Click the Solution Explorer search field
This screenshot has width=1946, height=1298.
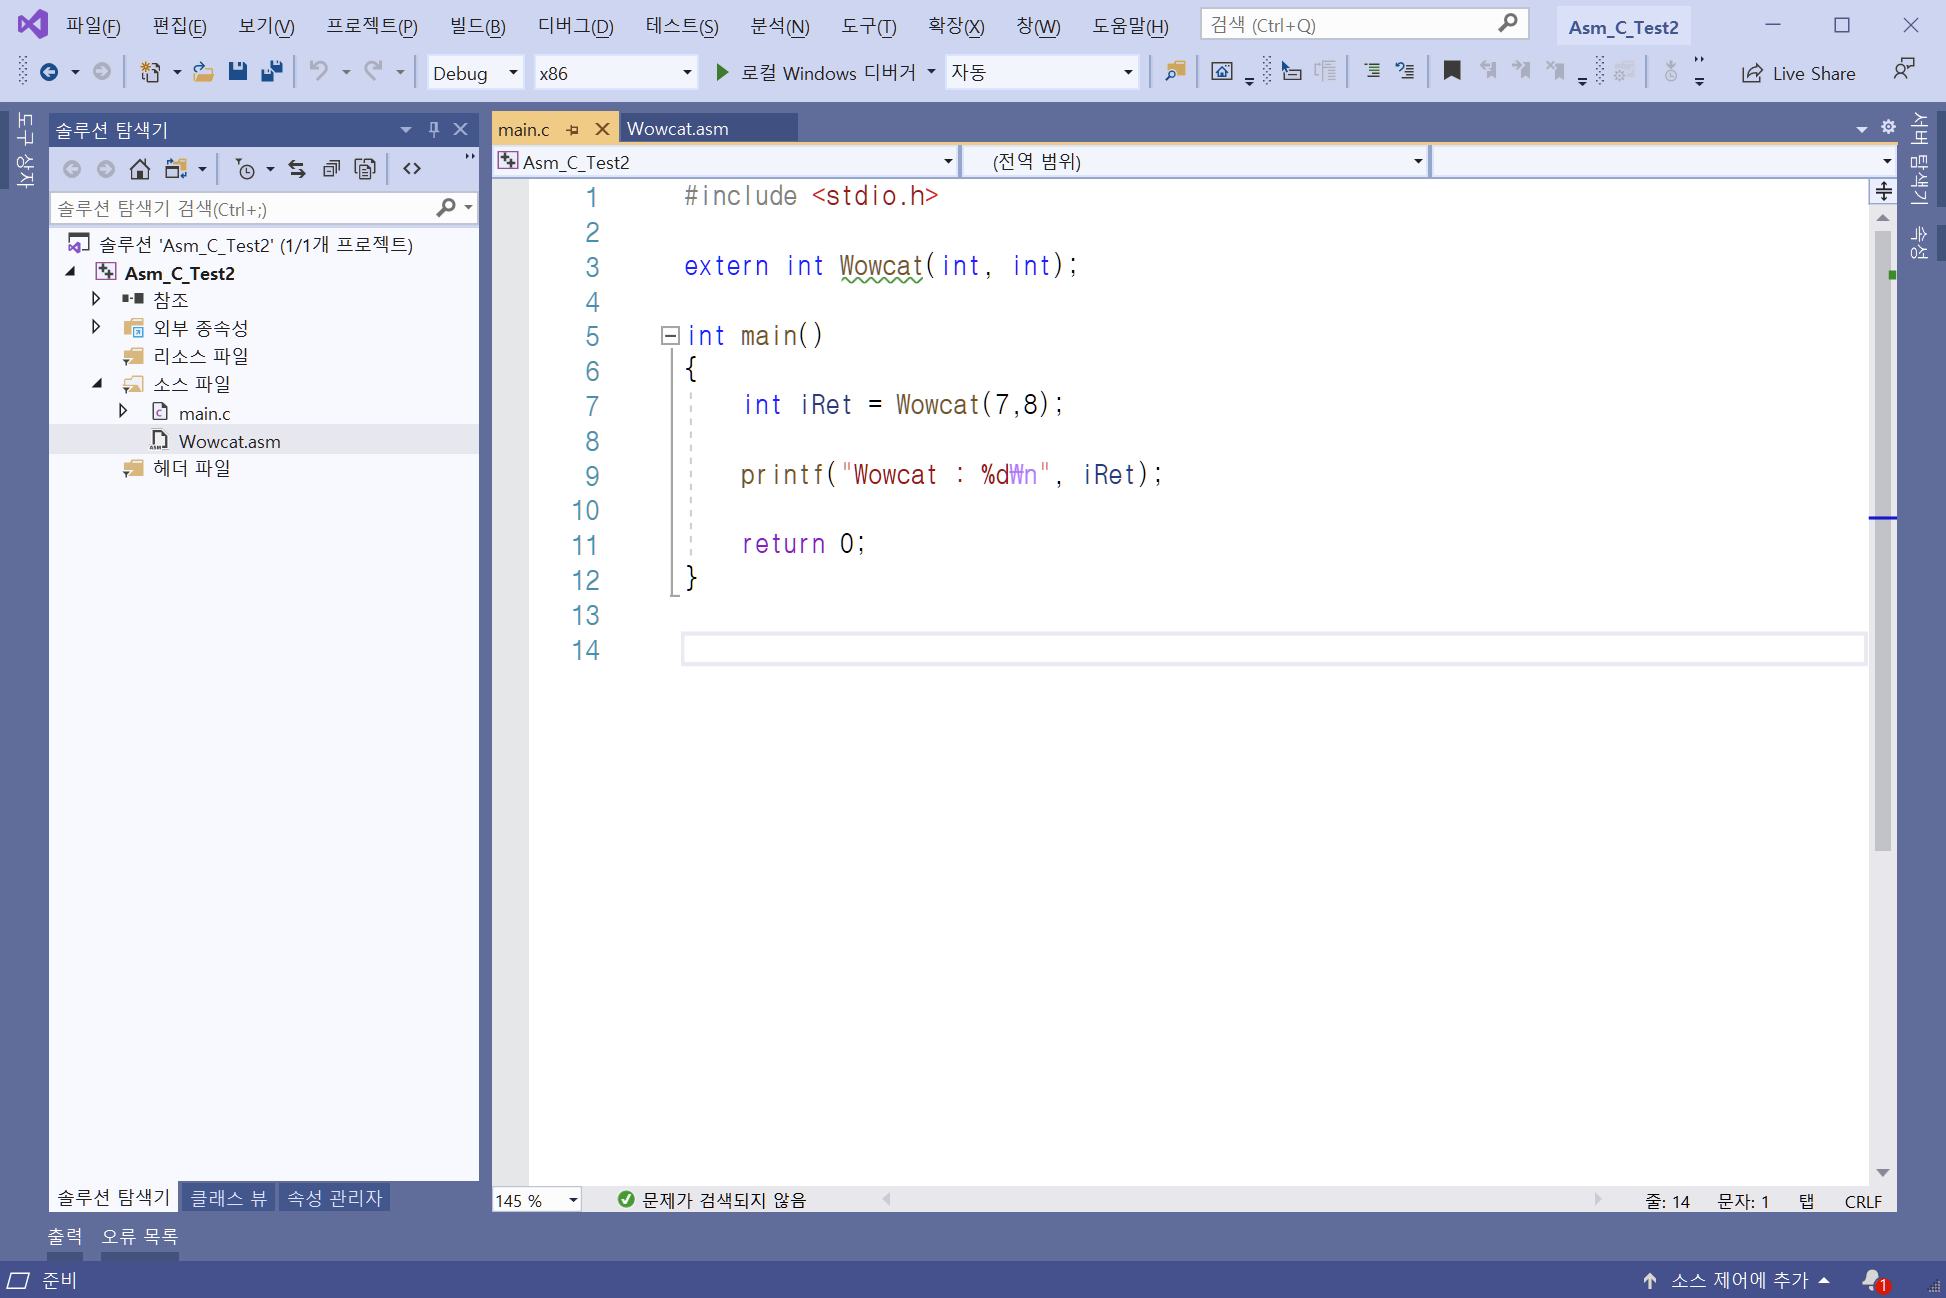pyautogui.click(x=240, y=208)
